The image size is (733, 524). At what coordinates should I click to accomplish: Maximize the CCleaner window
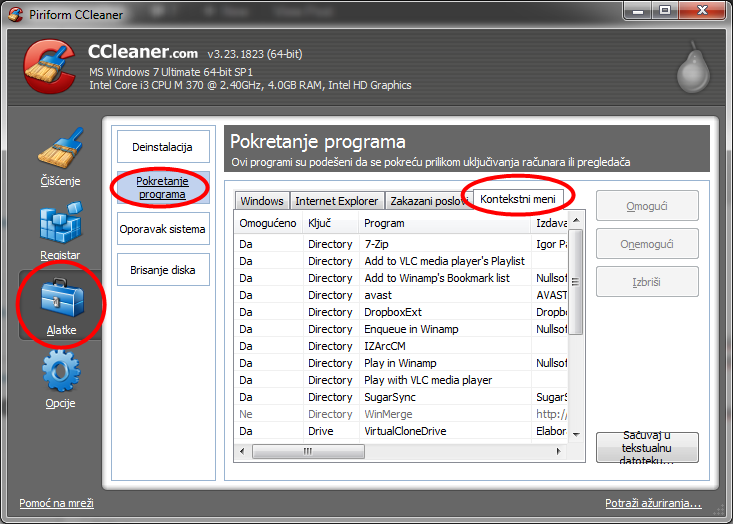click(665, 10)
